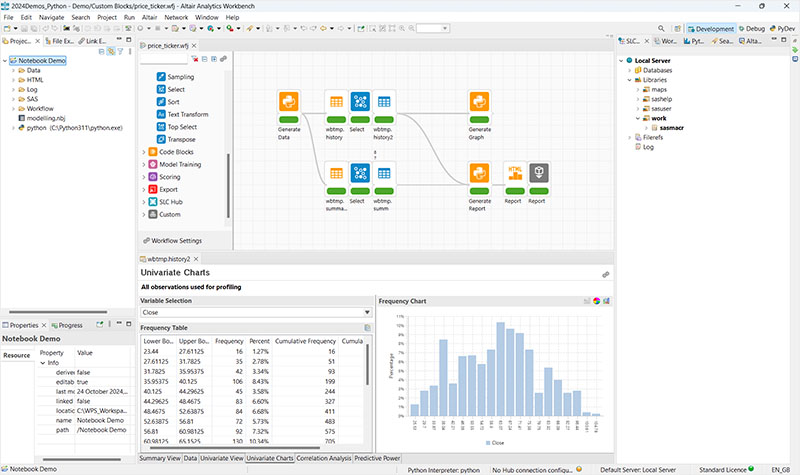Click the Transpose block icon
The width and height of the screenshot is (800, 475).
[162, 139]
